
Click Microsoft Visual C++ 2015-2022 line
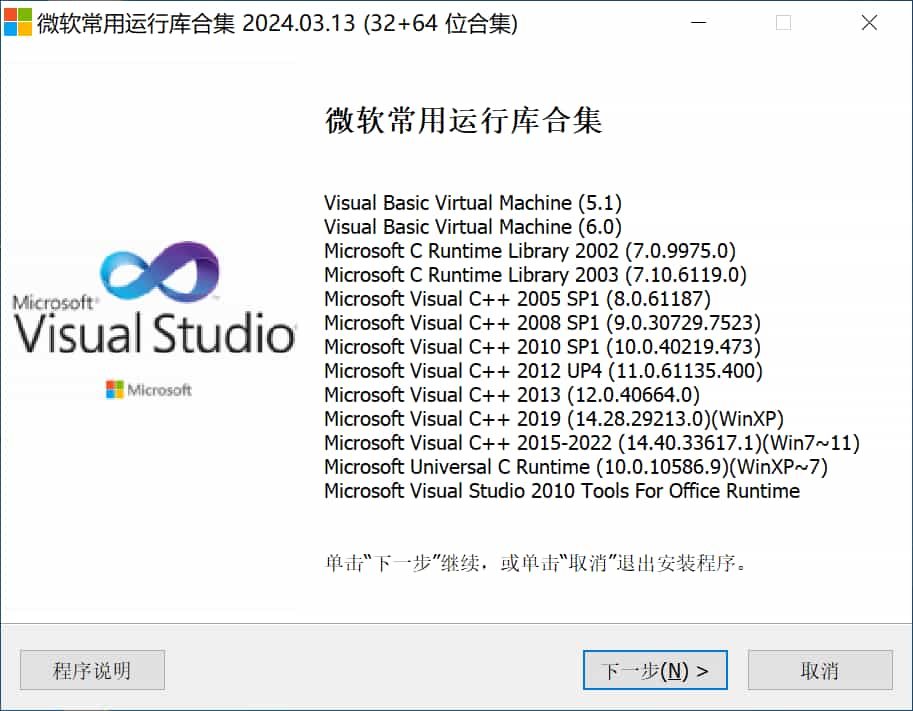[x=592, y=443]
